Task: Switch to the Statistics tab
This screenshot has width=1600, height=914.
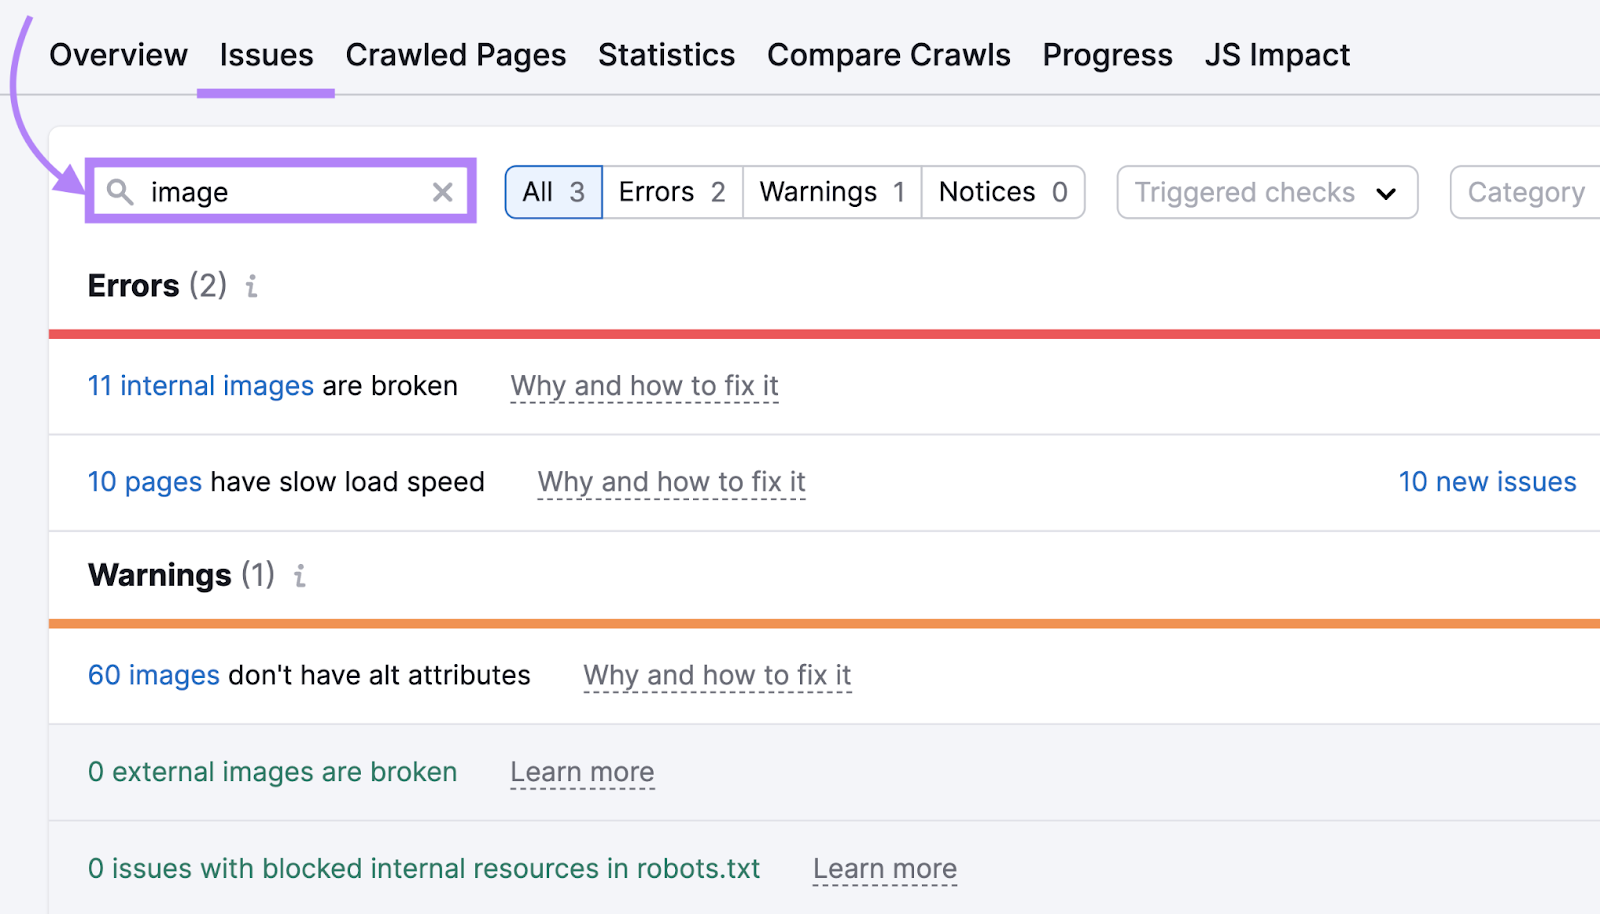Action: click(666, 55)
